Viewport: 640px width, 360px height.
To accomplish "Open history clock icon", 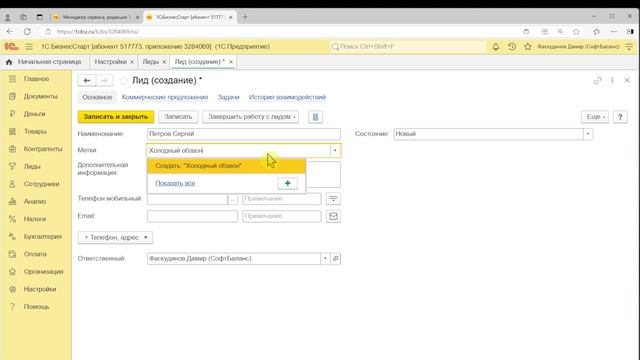I will [x=512, y=47].
